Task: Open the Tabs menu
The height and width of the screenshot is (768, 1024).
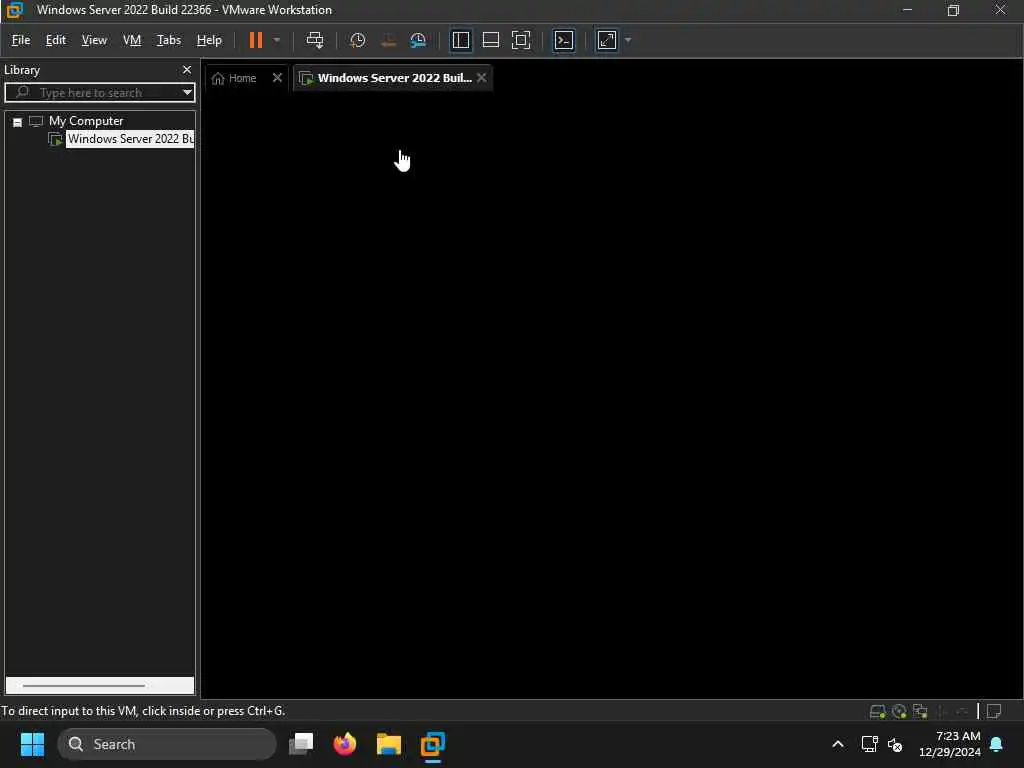Action: pos(168,40)
